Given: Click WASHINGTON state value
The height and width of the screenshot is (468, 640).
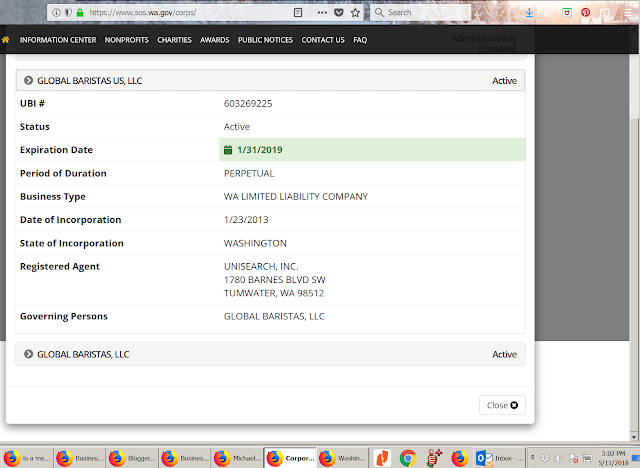Looking at the screenshot, I should pos(255,243).
